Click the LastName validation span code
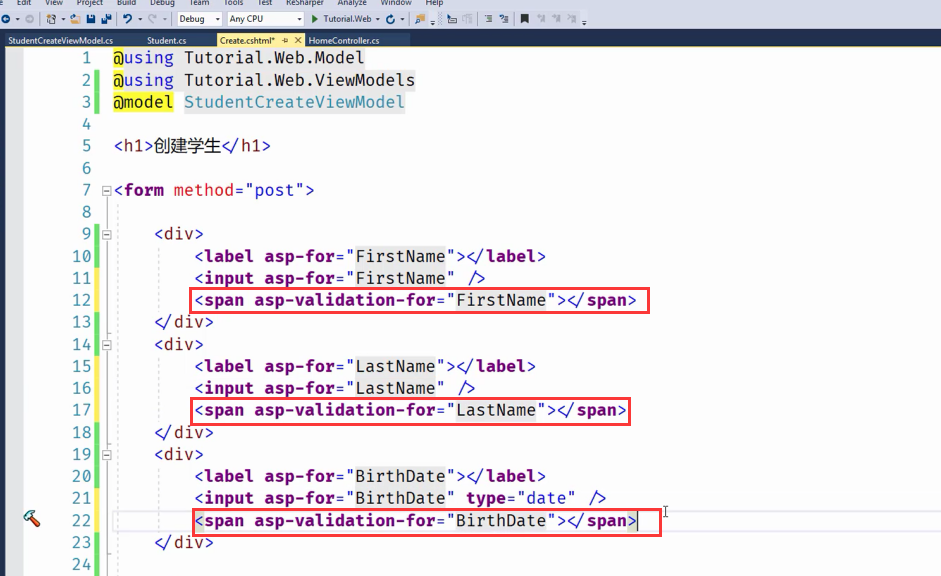 point(410,410)
